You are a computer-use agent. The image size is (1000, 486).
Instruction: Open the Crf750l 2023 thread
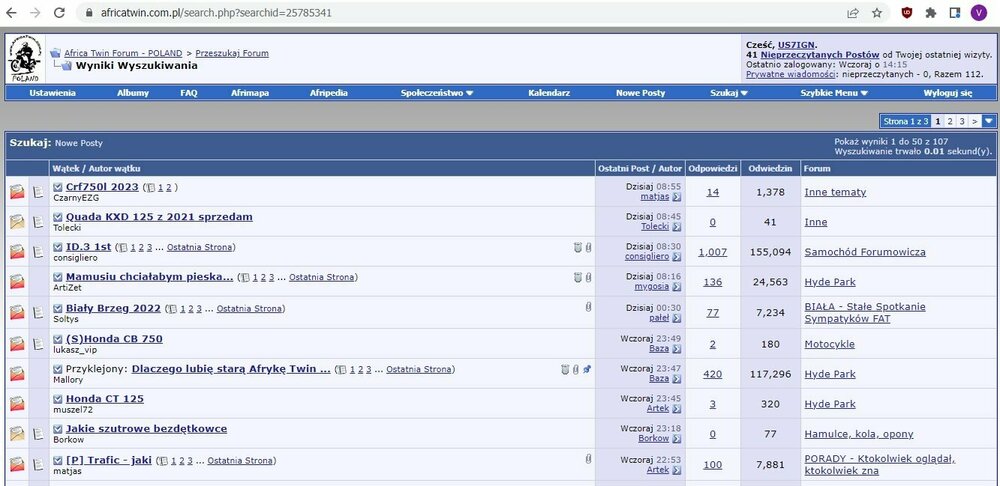tap(102, 187)
